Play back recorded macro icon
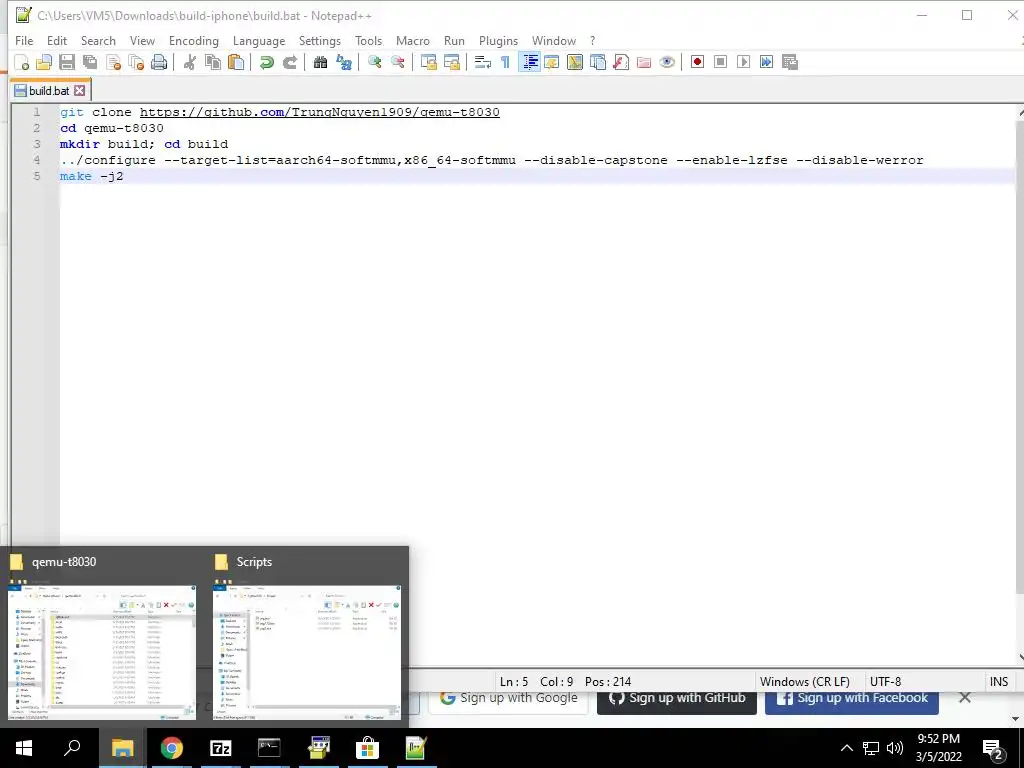The height and width of the screenshot is (768, 1024). [743, 62]
